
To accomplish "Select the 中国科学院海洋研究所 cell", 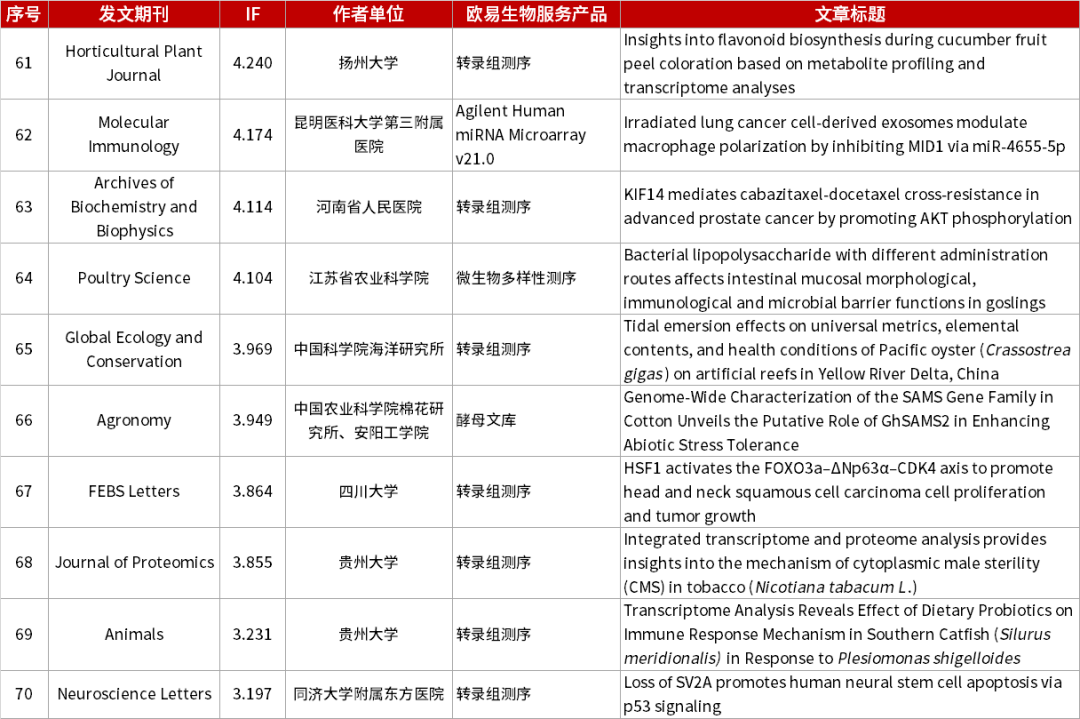I will coord(368,349).
